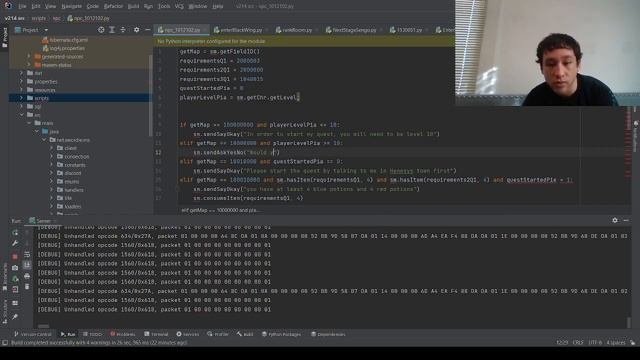Click line 12 in the editor gutter

(x=158, y=152)
